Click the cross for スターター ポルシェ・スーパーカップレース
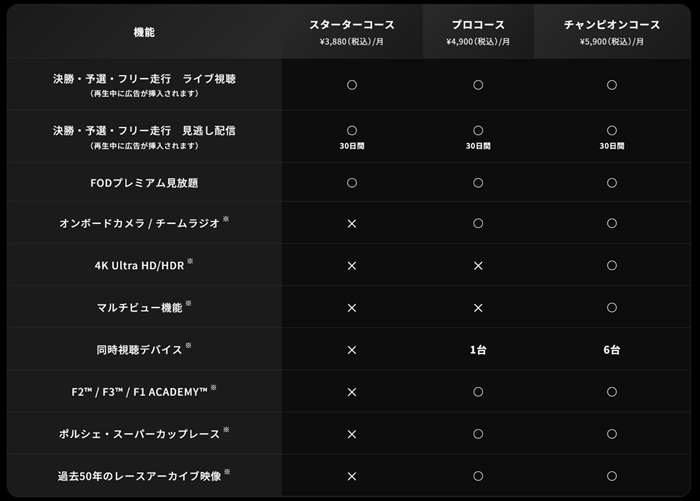The width and height of the screenshot is (700, 501). click(352, 434)
